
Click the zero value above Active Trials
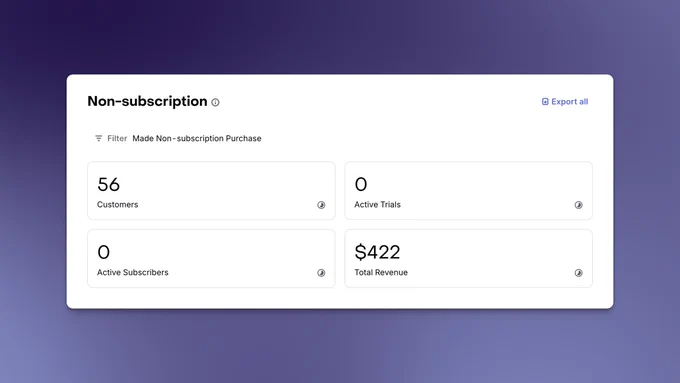click(361, 184)
